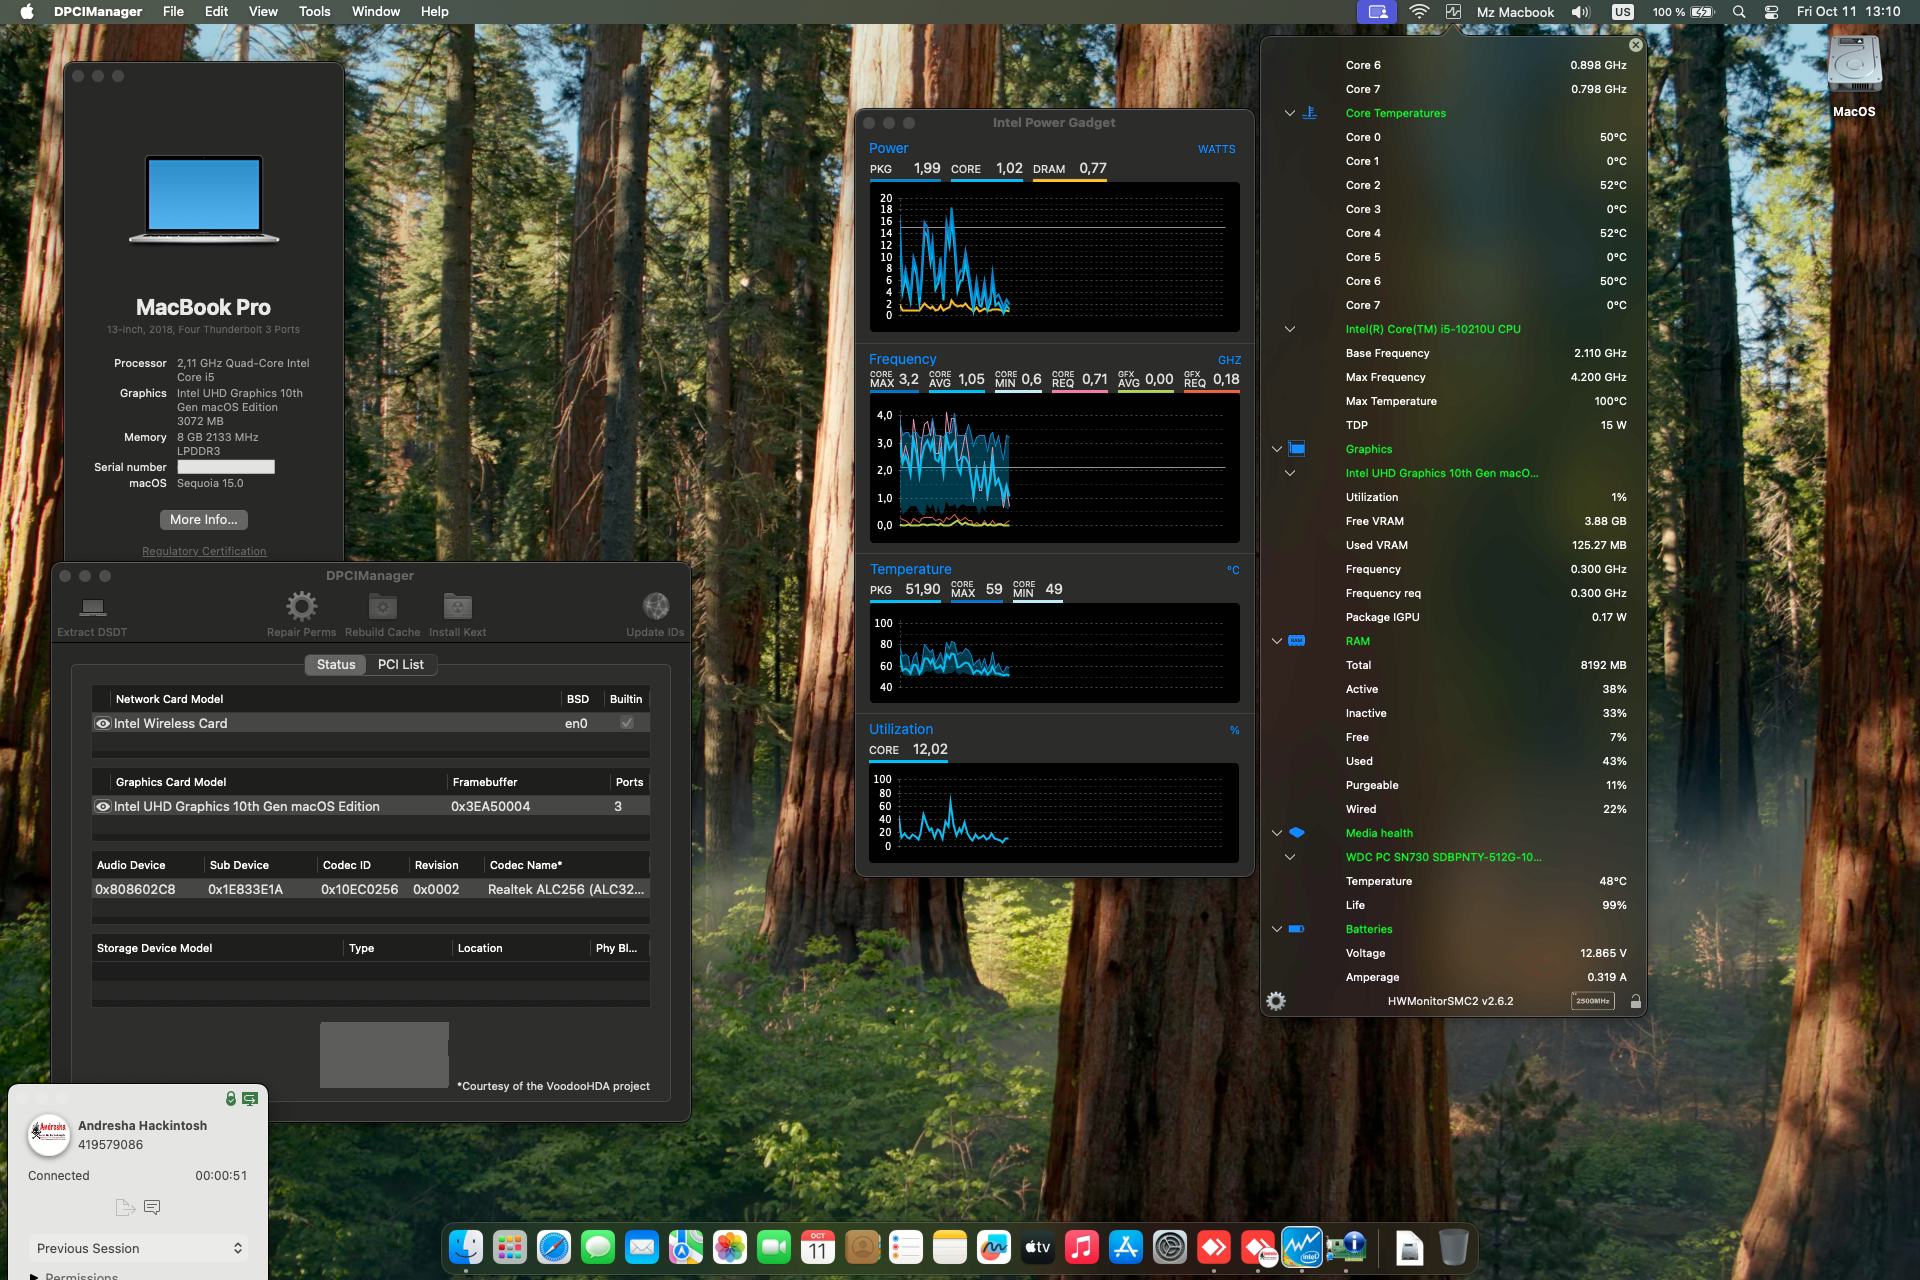The height and width of the screenshot is (1280, 1920).
Task: Collapse the Core Temperatures section
Action: [x=1289, y=113]
